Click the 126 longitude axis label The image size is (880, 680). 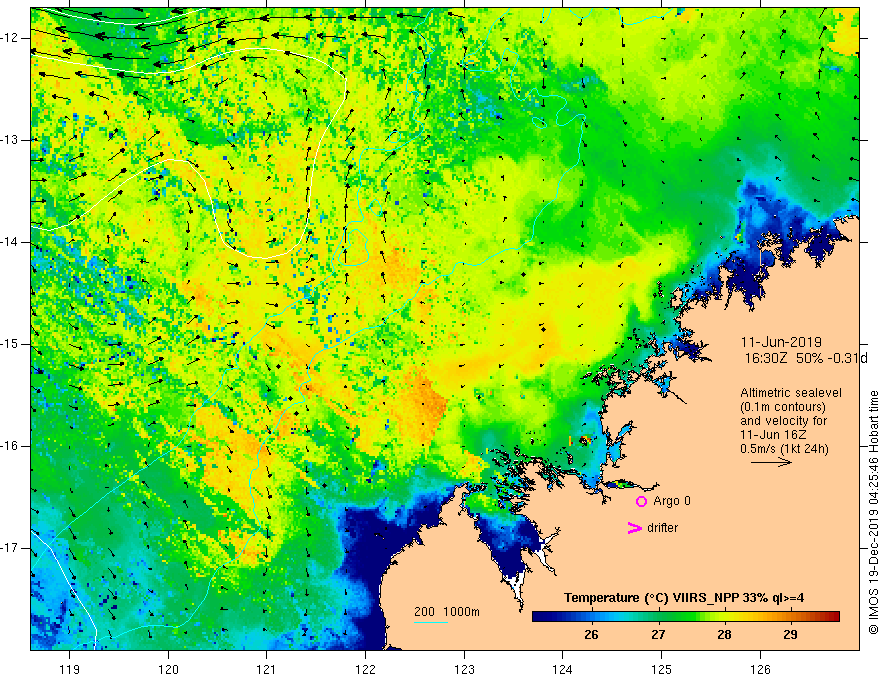pyautogui.click(x=760, y=669)
